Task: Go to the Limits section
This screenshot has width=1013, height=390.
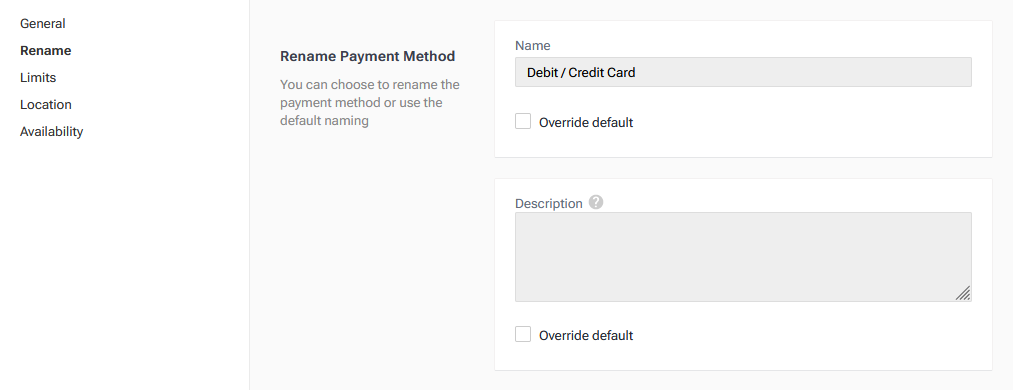Action: tap(38, 77)
